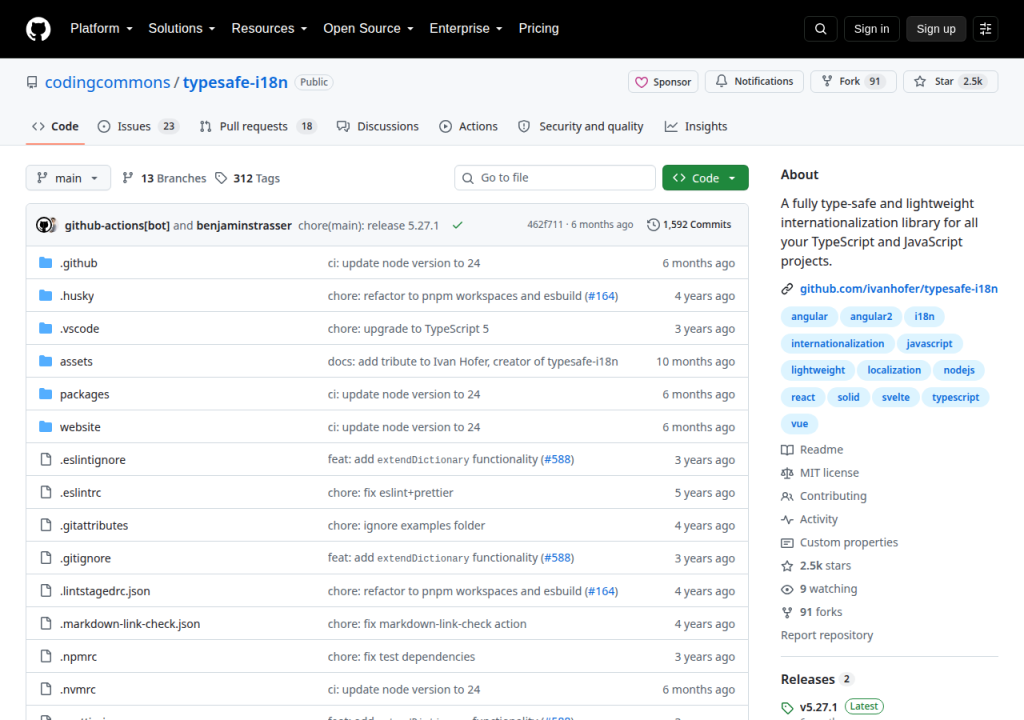Click the file icon for .eslintrc
This screenshot has height=720, width=1024.
point(45,492)
